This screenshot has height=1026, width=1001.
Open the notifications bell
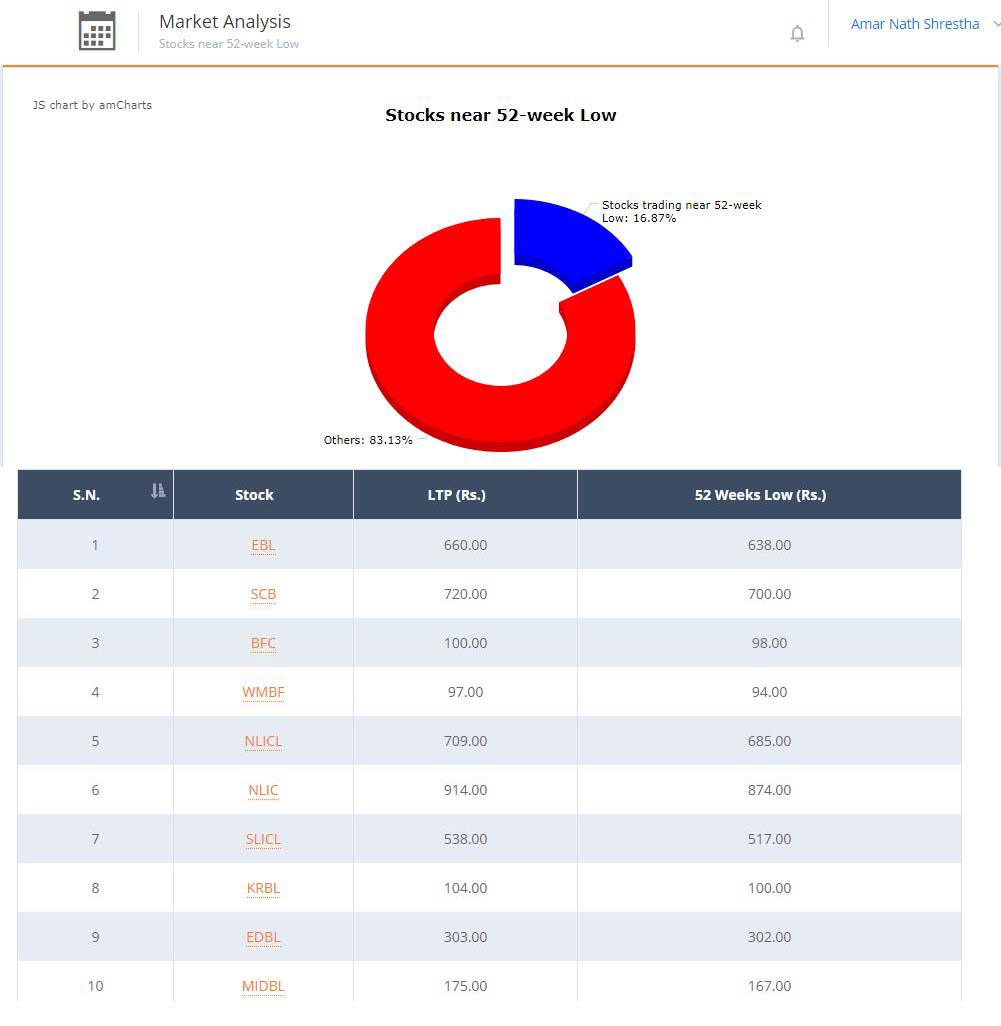click(x=797, y=33)
